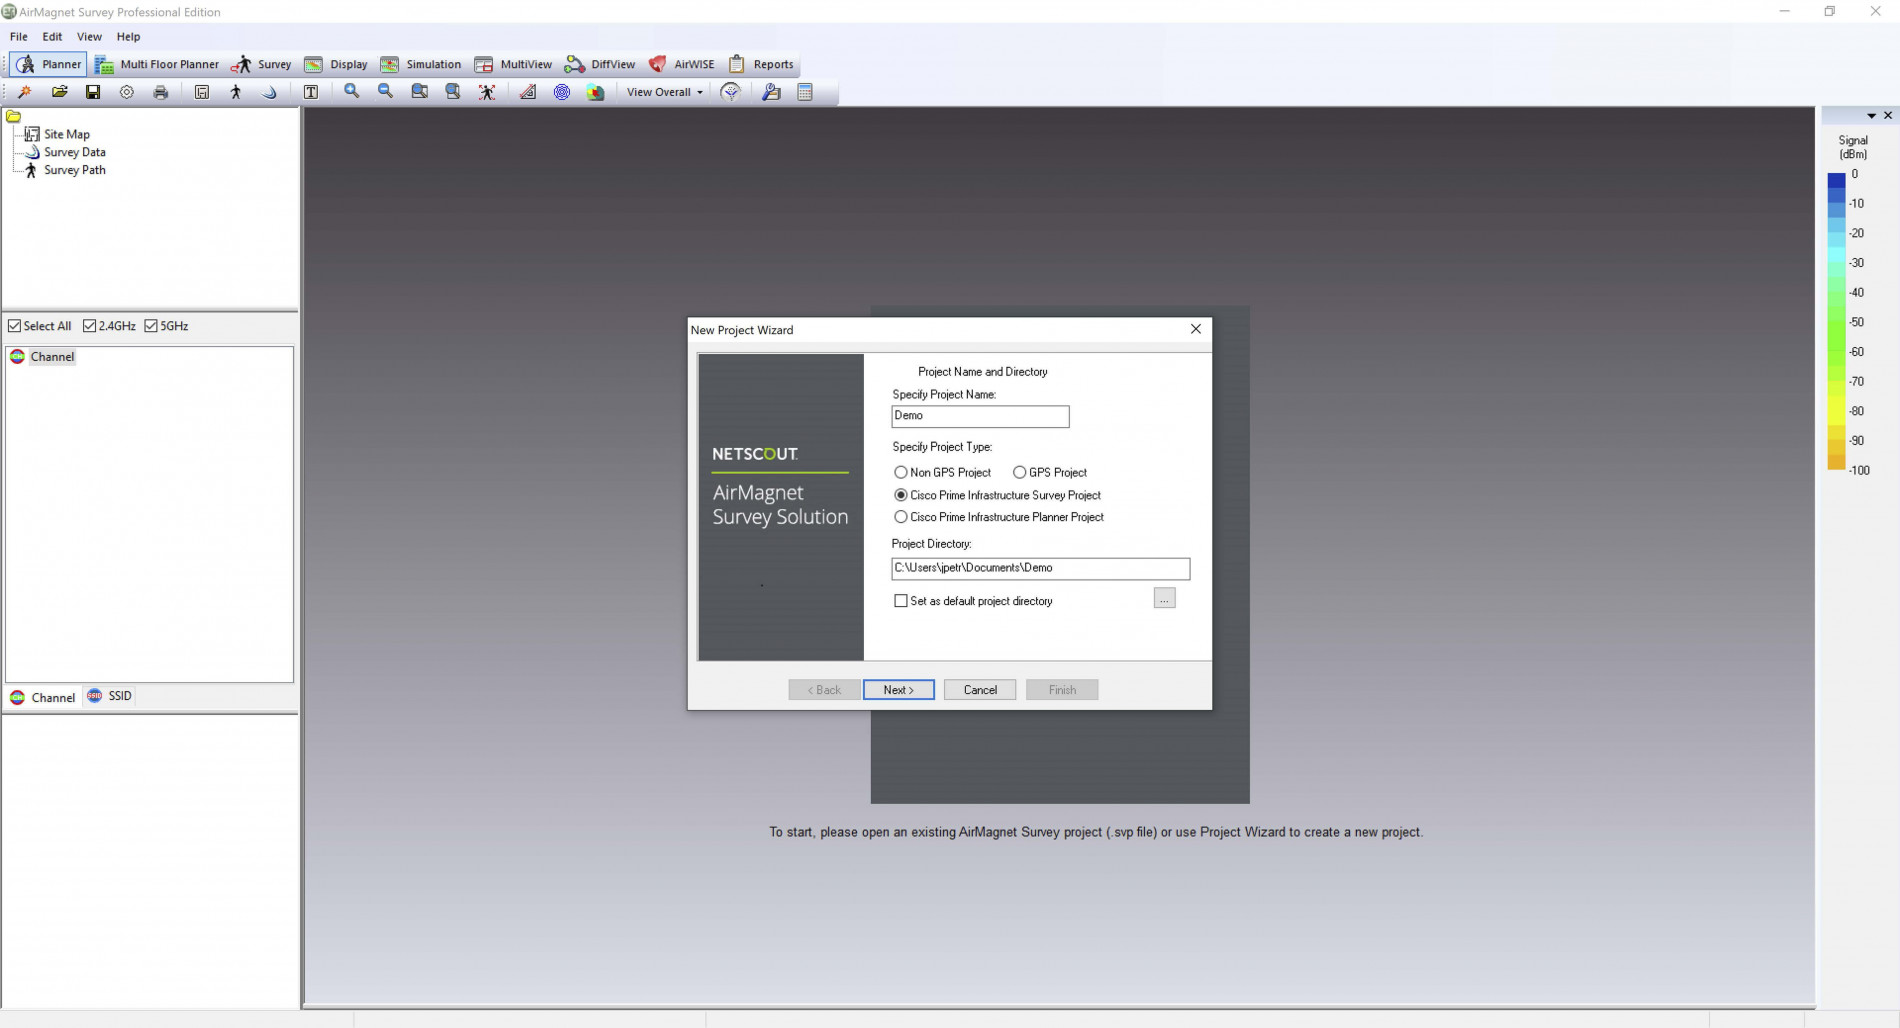Cancel the New Project Wizard
Image resolution: width=1900 pixels, height=1028 pixels.
coord(980,690)
